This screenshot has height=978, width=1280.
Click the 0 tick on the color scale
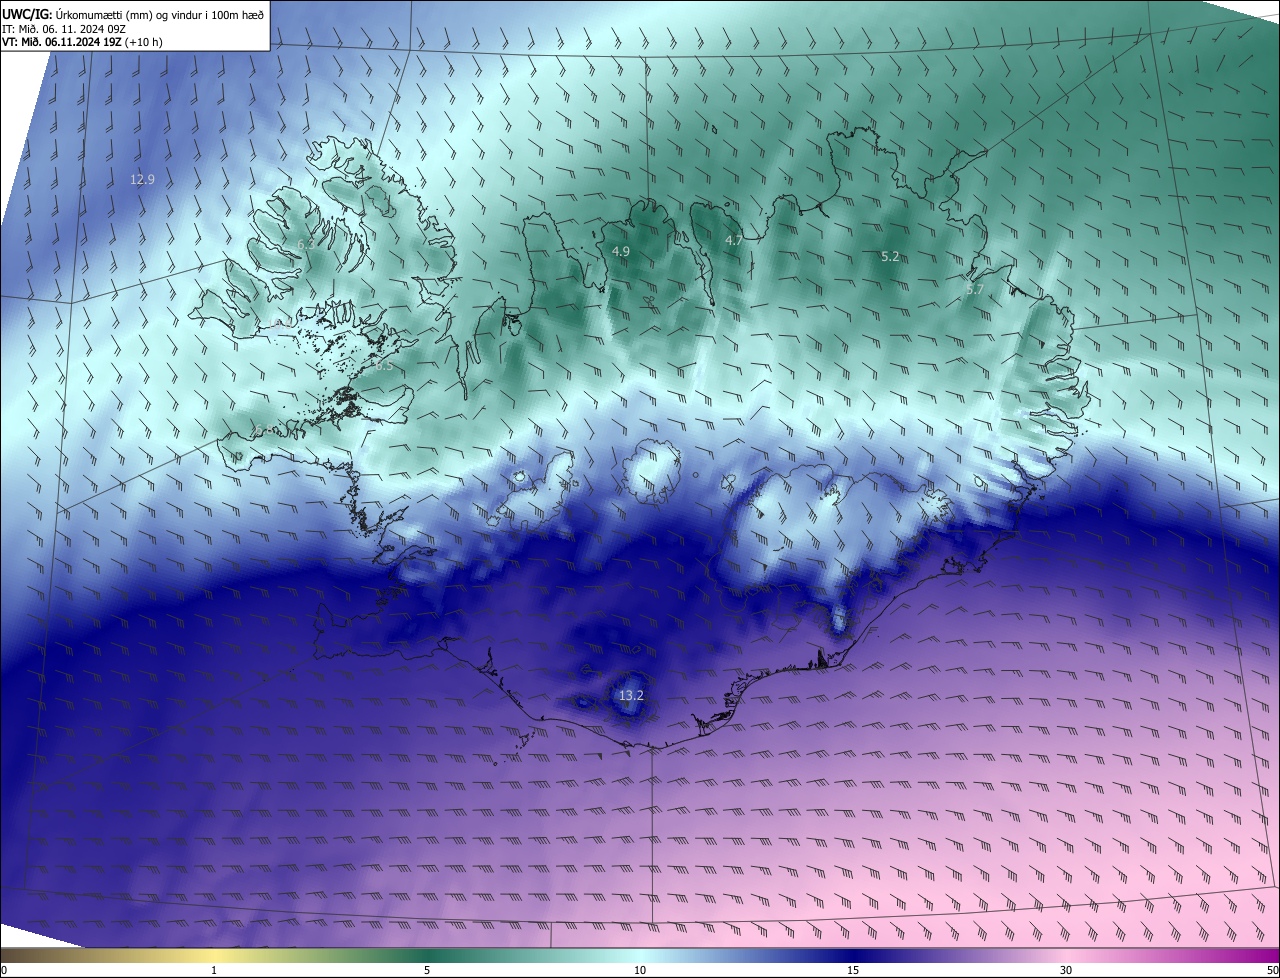tap(4, 970)
